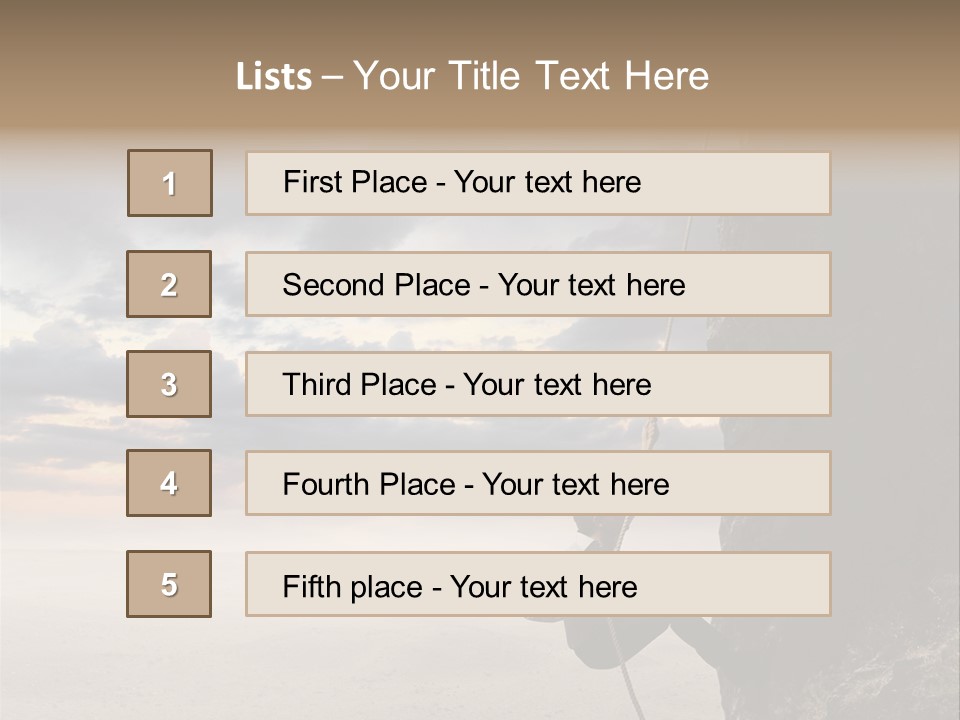The width and height of the screenshot is (960, 720).
Task: Click the number 3 box
Action: [169, 384]
